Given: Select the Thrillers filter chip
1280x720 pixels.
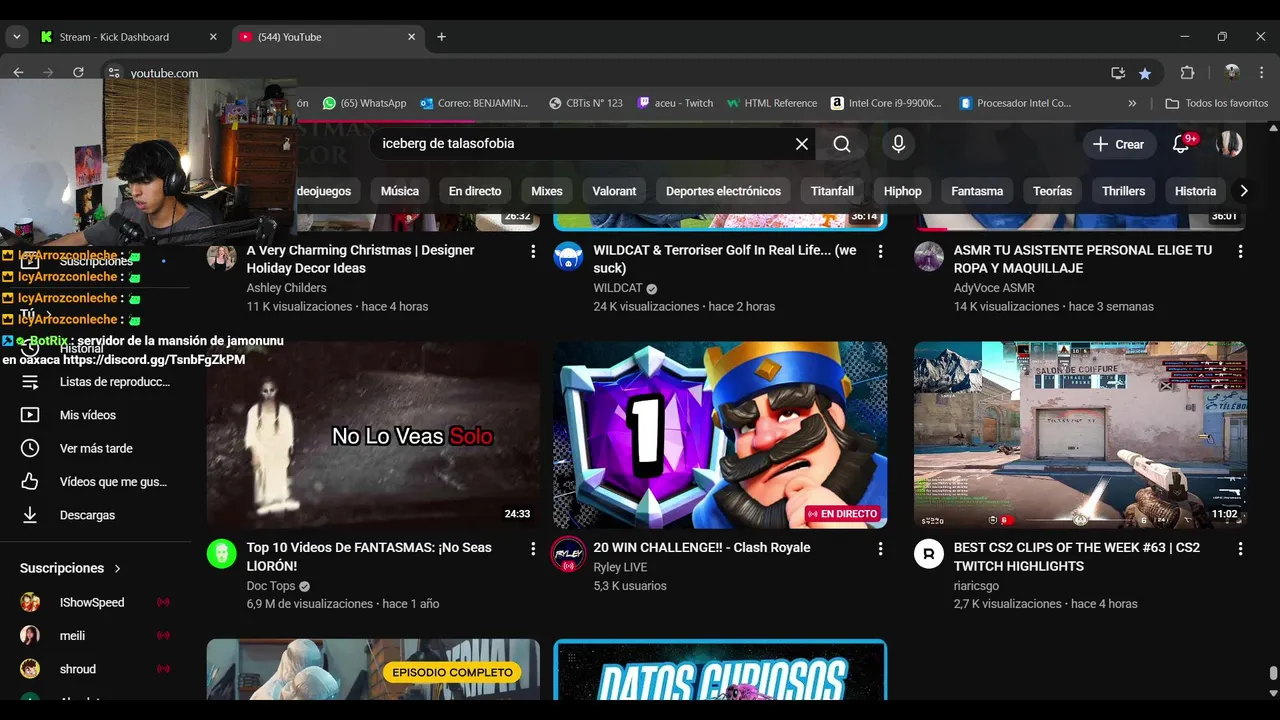Looking at the screenshot, I should pyautogui.click(x=1123, y=191).
